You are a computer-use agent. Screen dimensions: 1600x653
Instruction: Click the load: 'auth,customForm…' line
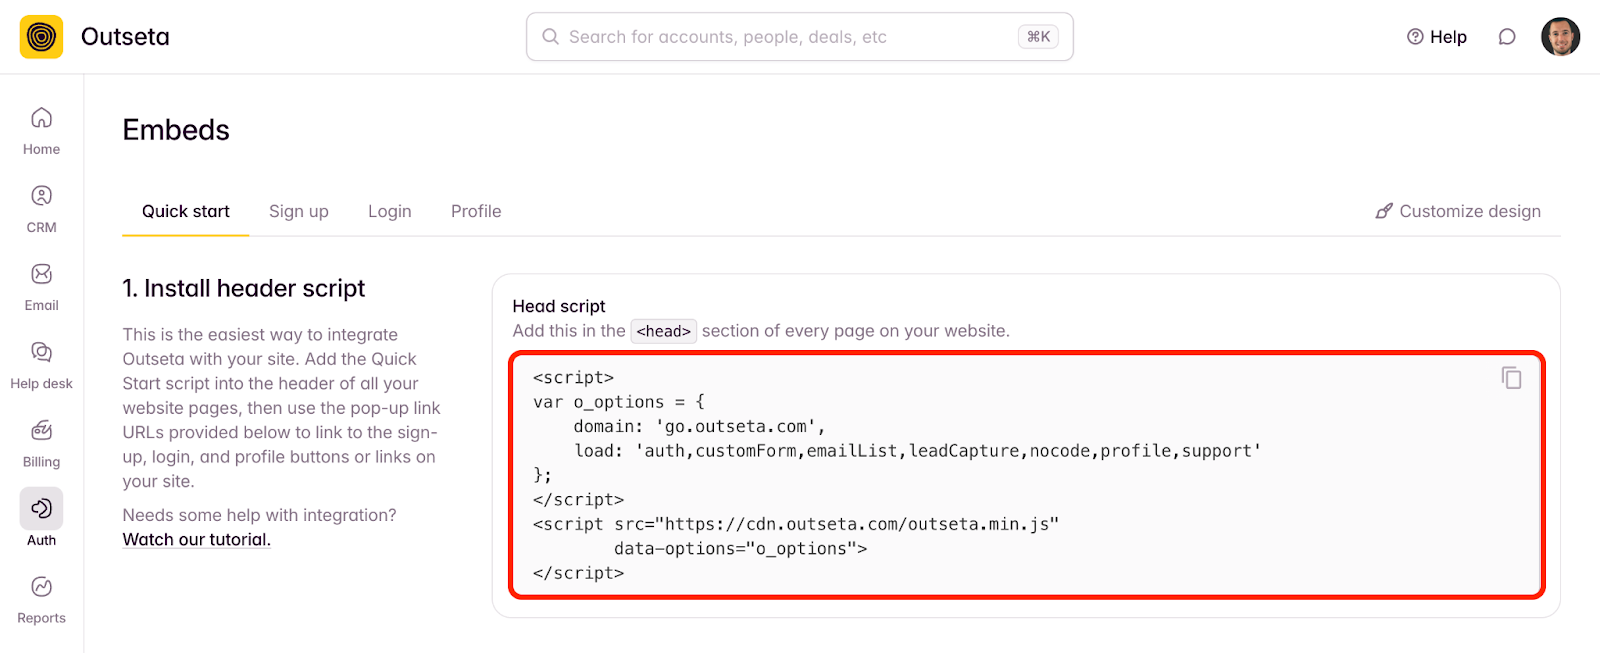tap(917, 451)
